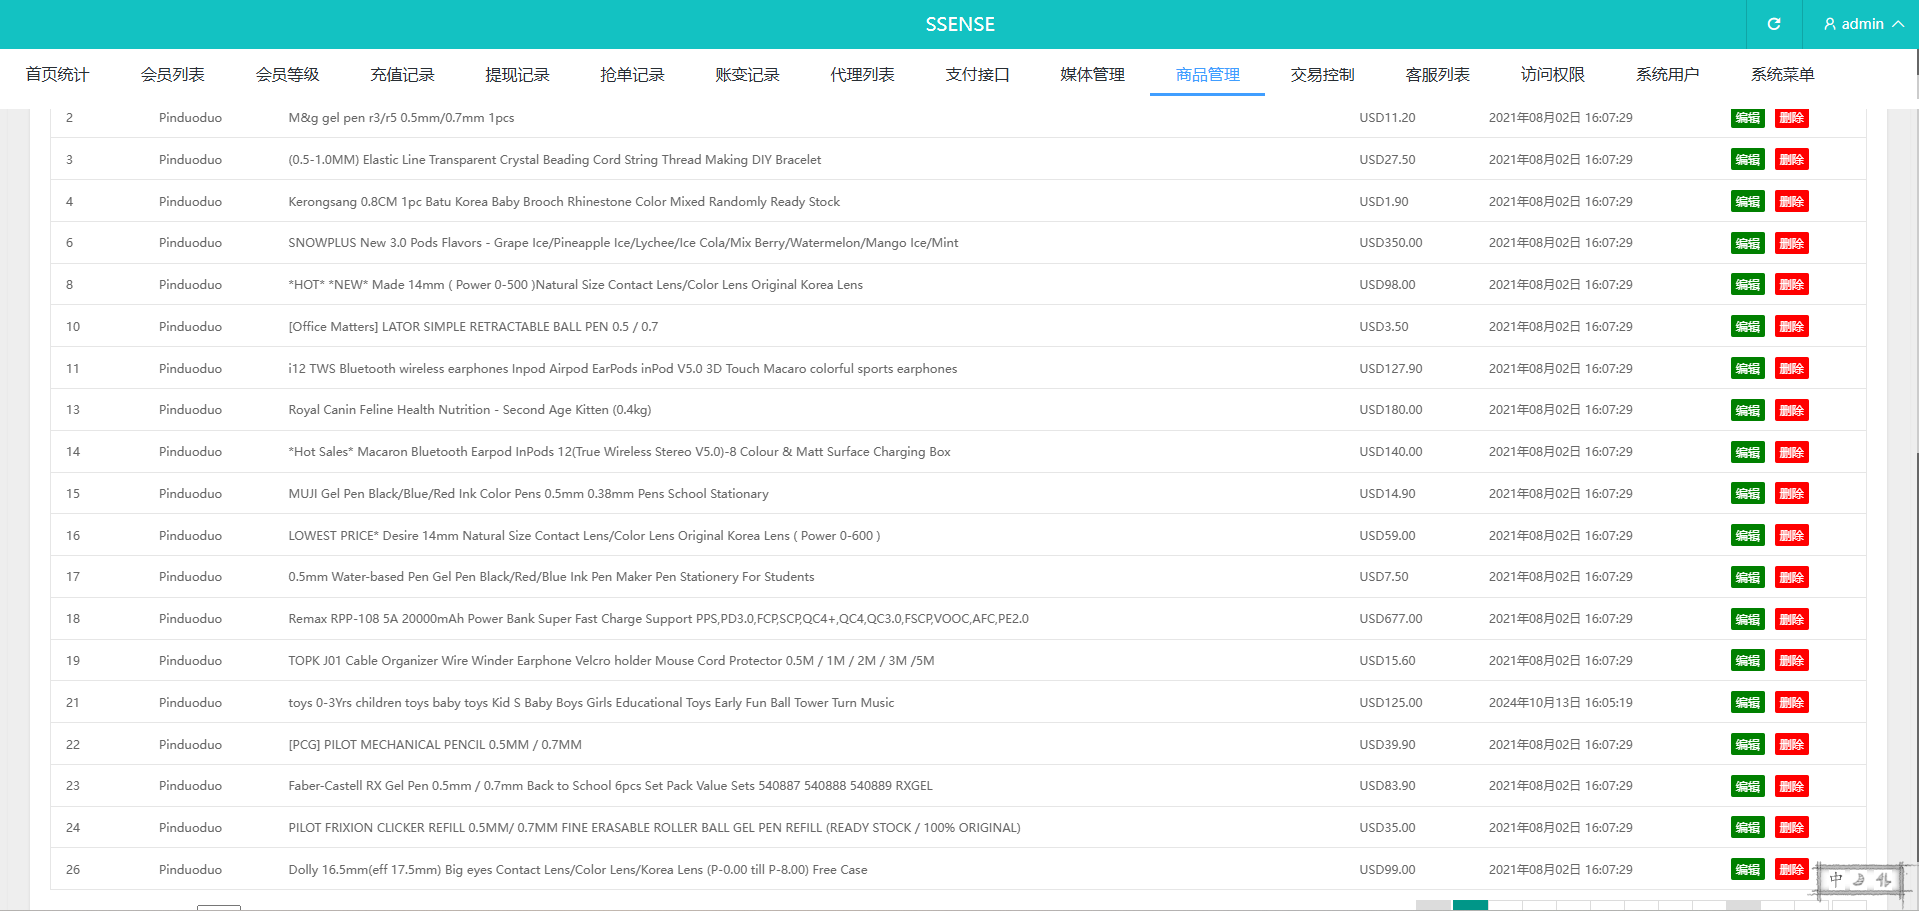Edit the i12 TWS earphones row
The image size is (1919, 911).
1748,369
